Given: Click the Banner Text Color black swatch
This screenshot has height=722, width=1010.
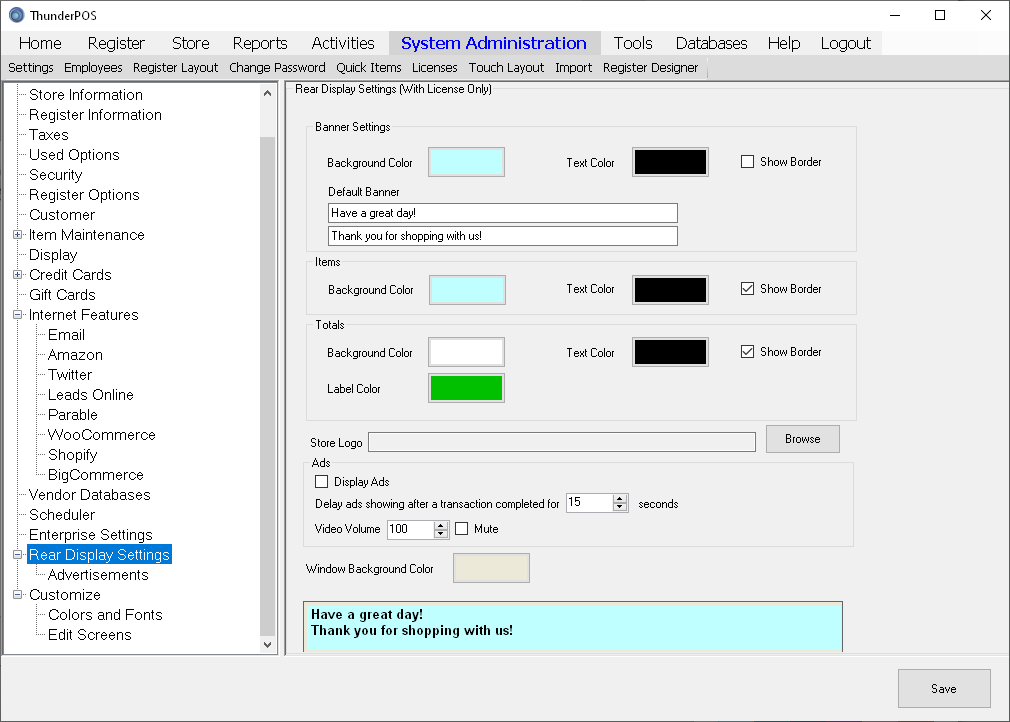Looking at the screenshot, I should click(670, 163).
